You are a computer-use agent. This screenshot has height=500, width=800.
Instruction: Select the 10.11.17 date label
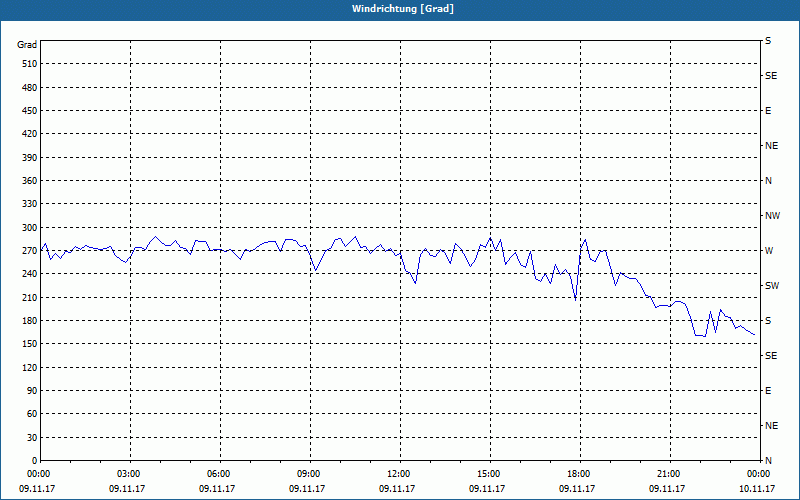(x=757, y=489)
